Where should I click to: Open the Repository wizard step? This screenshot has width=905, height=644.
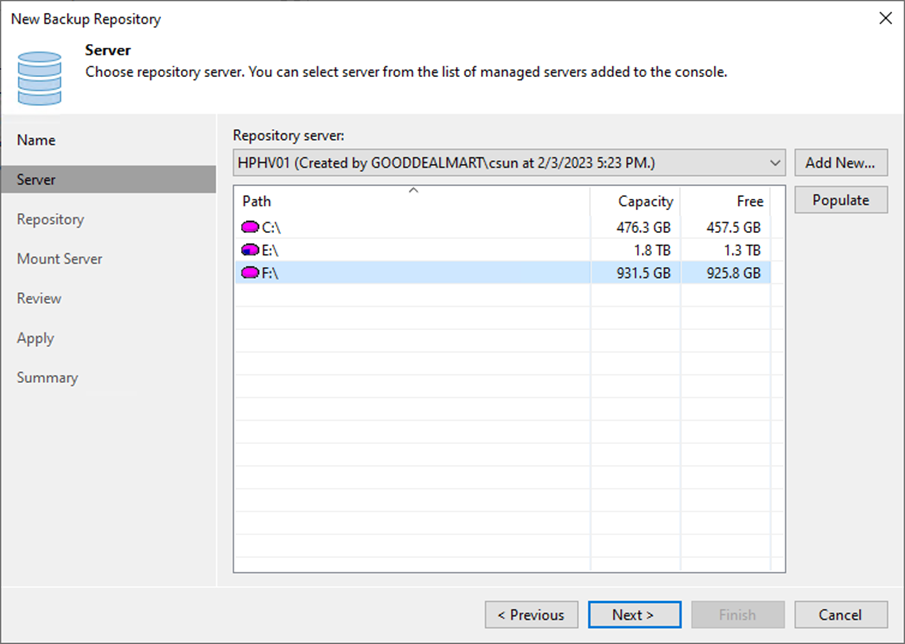coord(50,219)
